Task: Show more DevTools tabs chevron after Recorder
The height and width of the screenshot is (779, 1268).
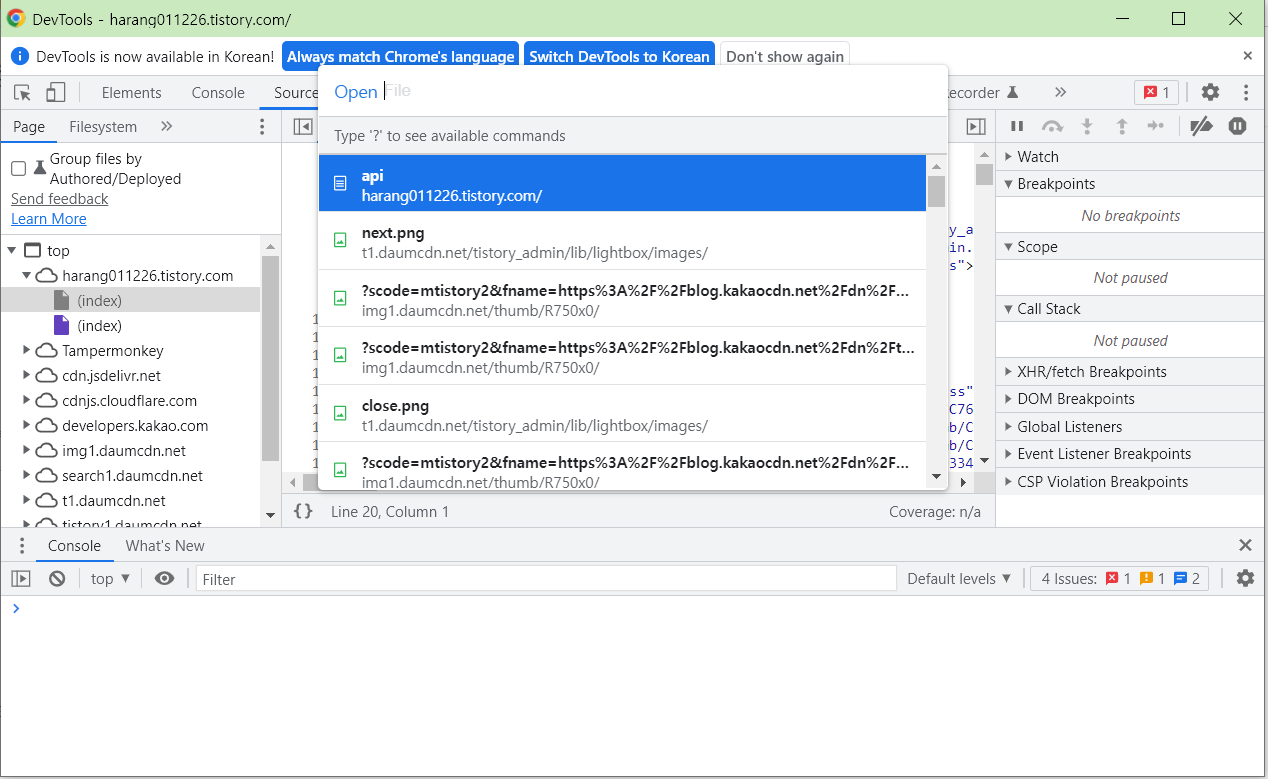Action: (1060, 92)
